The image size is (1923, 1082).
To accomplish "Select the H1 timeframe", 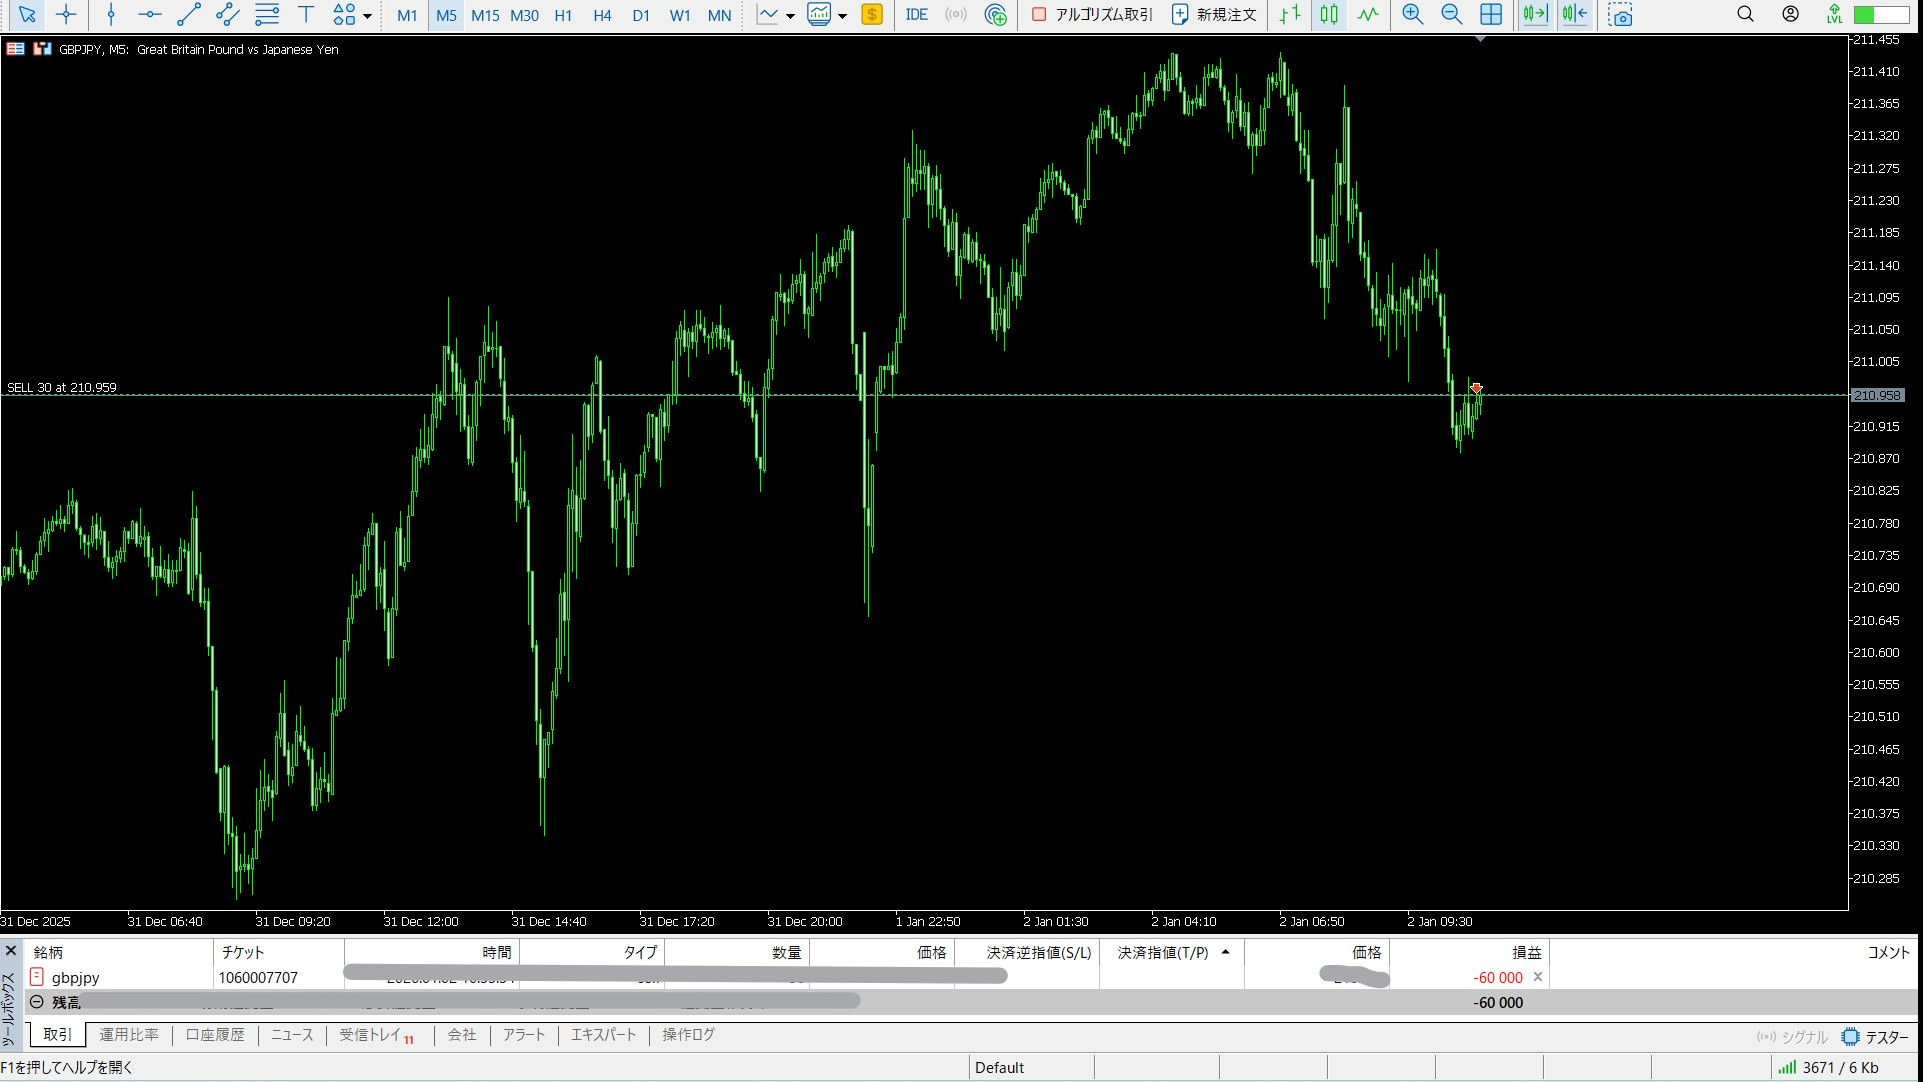I will pos(563,15).
